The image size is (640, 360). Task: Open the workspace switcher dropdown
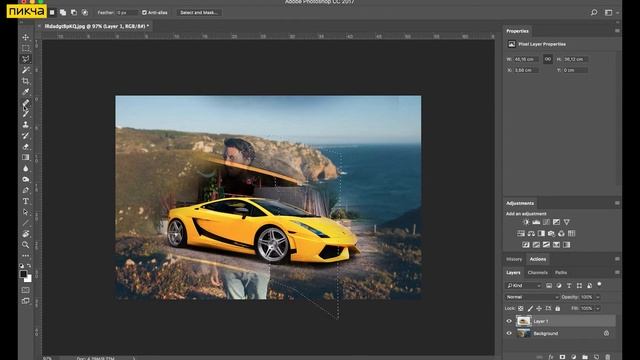tap(611, 13)
